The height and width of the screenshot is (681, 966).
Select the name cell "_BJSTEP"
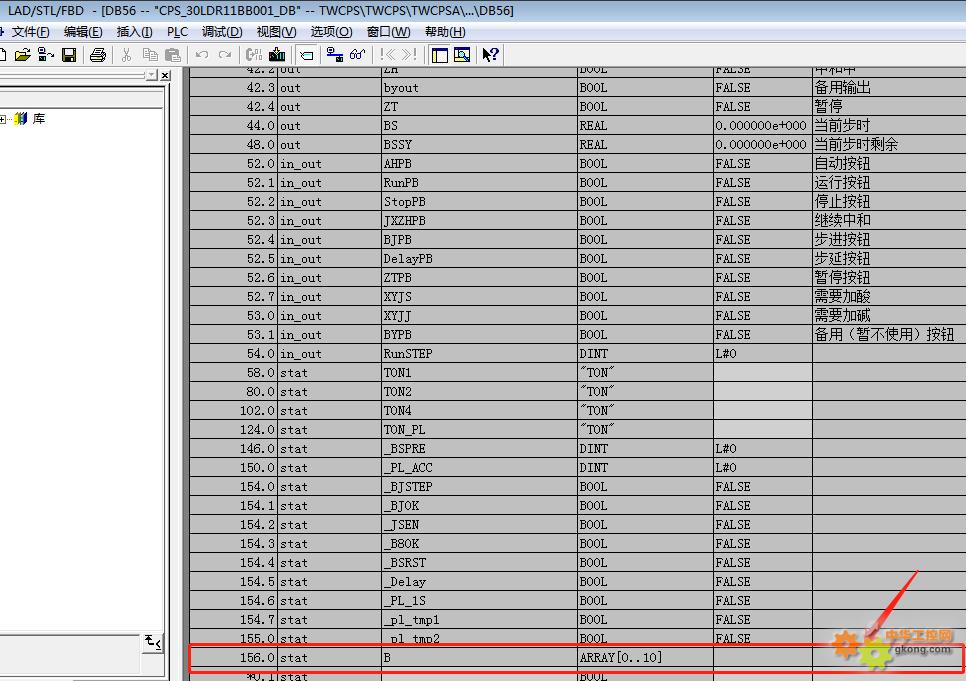(479, 487)
